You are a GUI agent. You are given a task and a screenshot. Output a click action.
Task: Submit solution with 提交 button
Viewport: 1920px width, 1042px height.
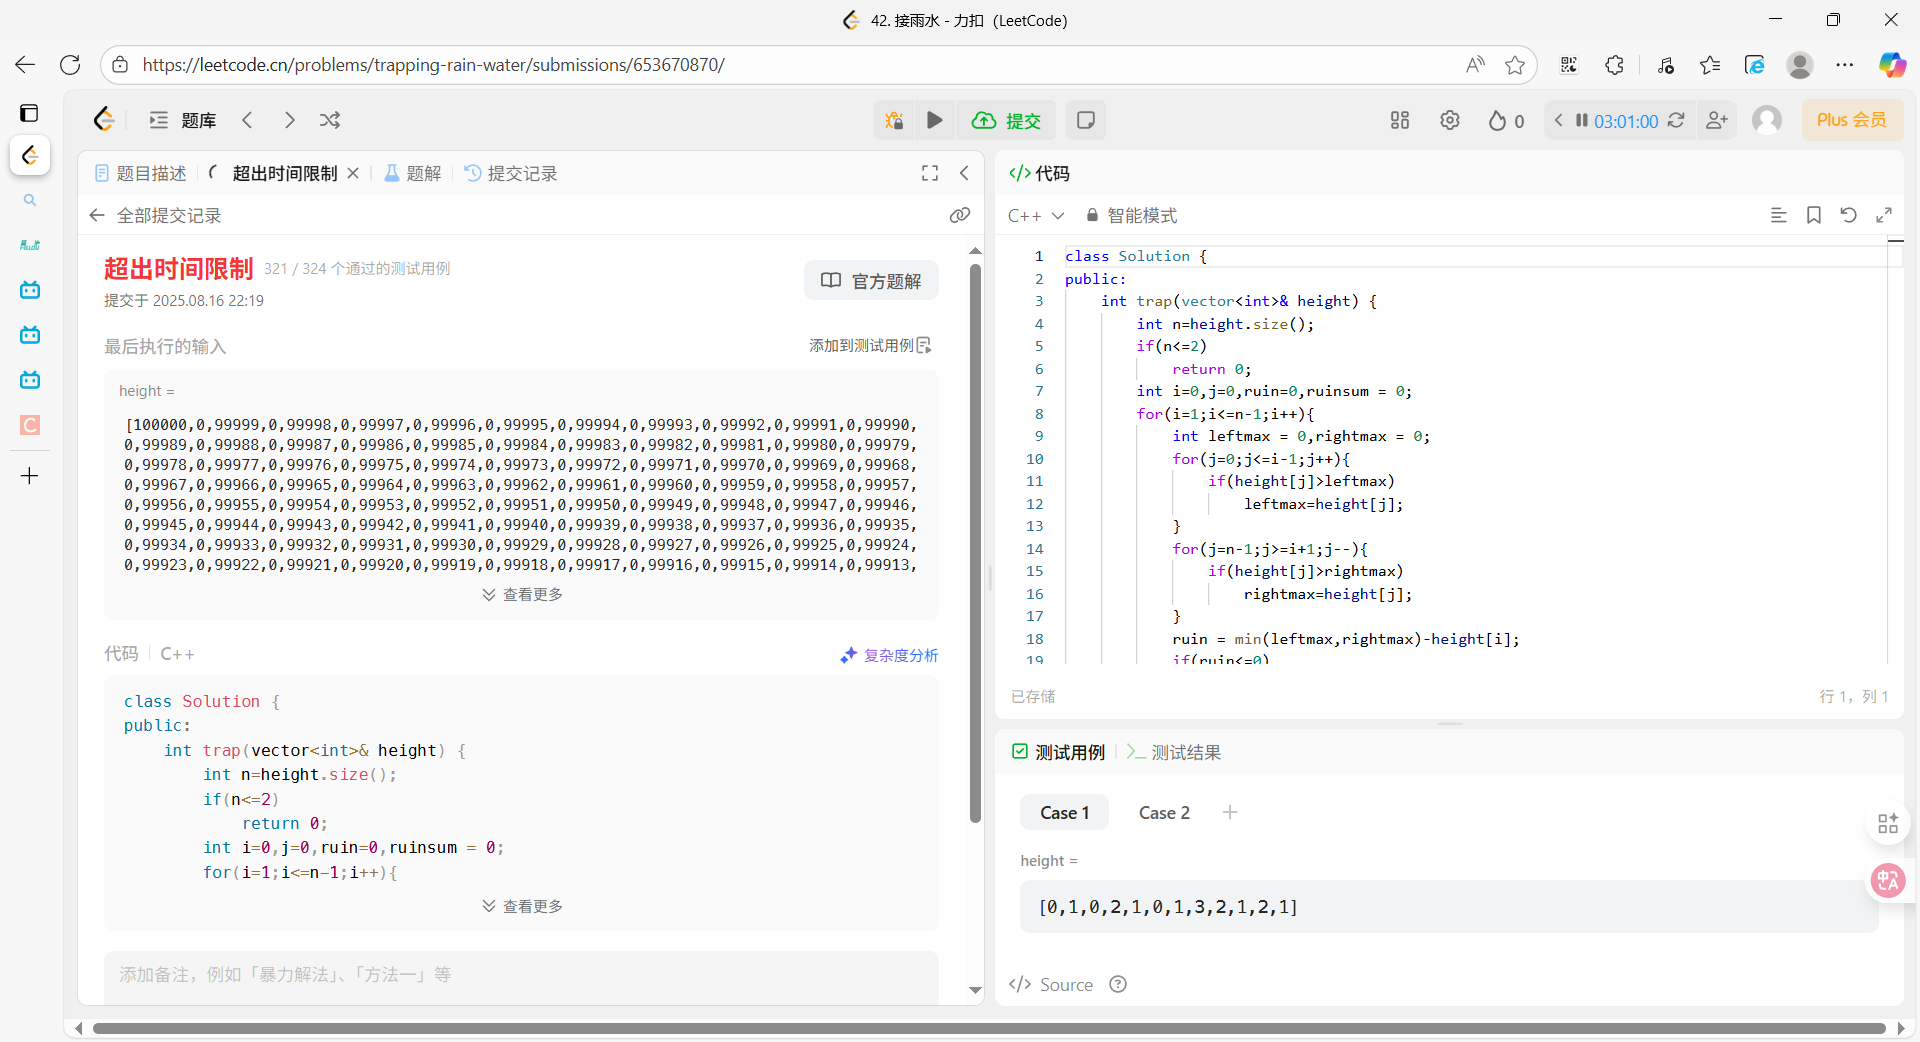(1006, 120)
